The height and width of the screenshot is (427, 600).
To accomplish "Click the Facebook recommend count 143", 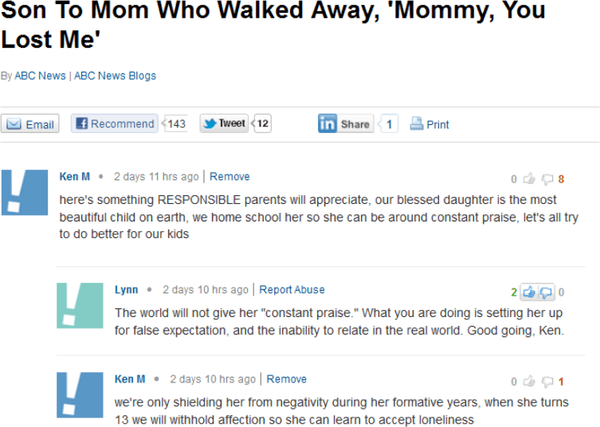I will (176, 124).
